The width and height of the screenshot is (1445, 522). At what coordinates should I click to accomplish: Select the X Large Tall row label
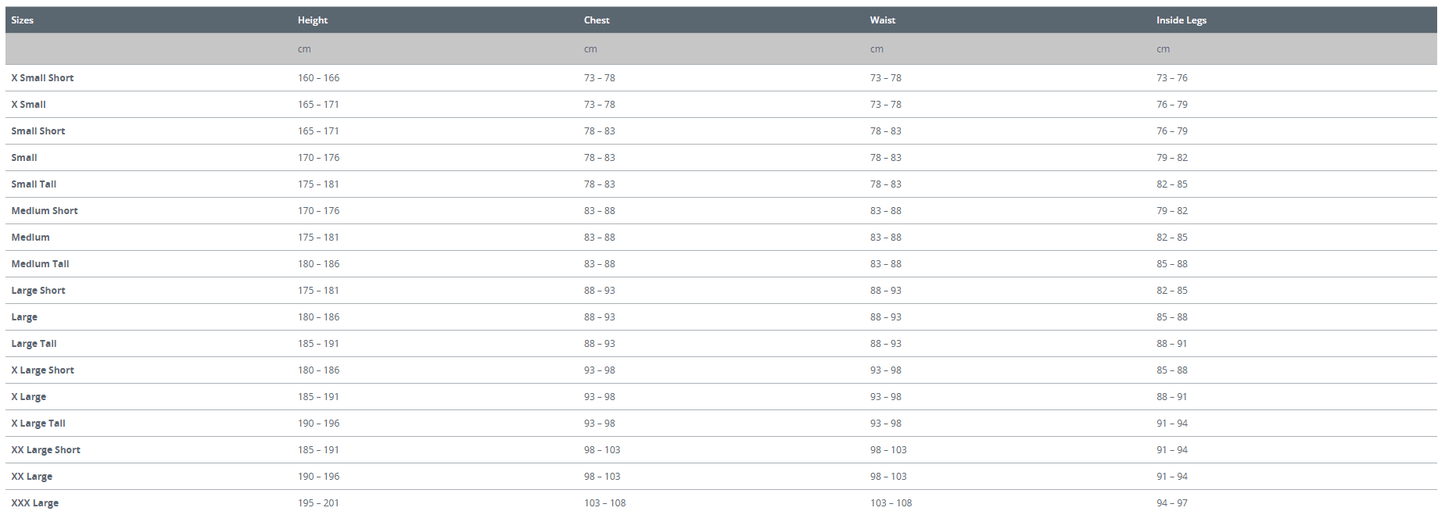pos(38,424)
